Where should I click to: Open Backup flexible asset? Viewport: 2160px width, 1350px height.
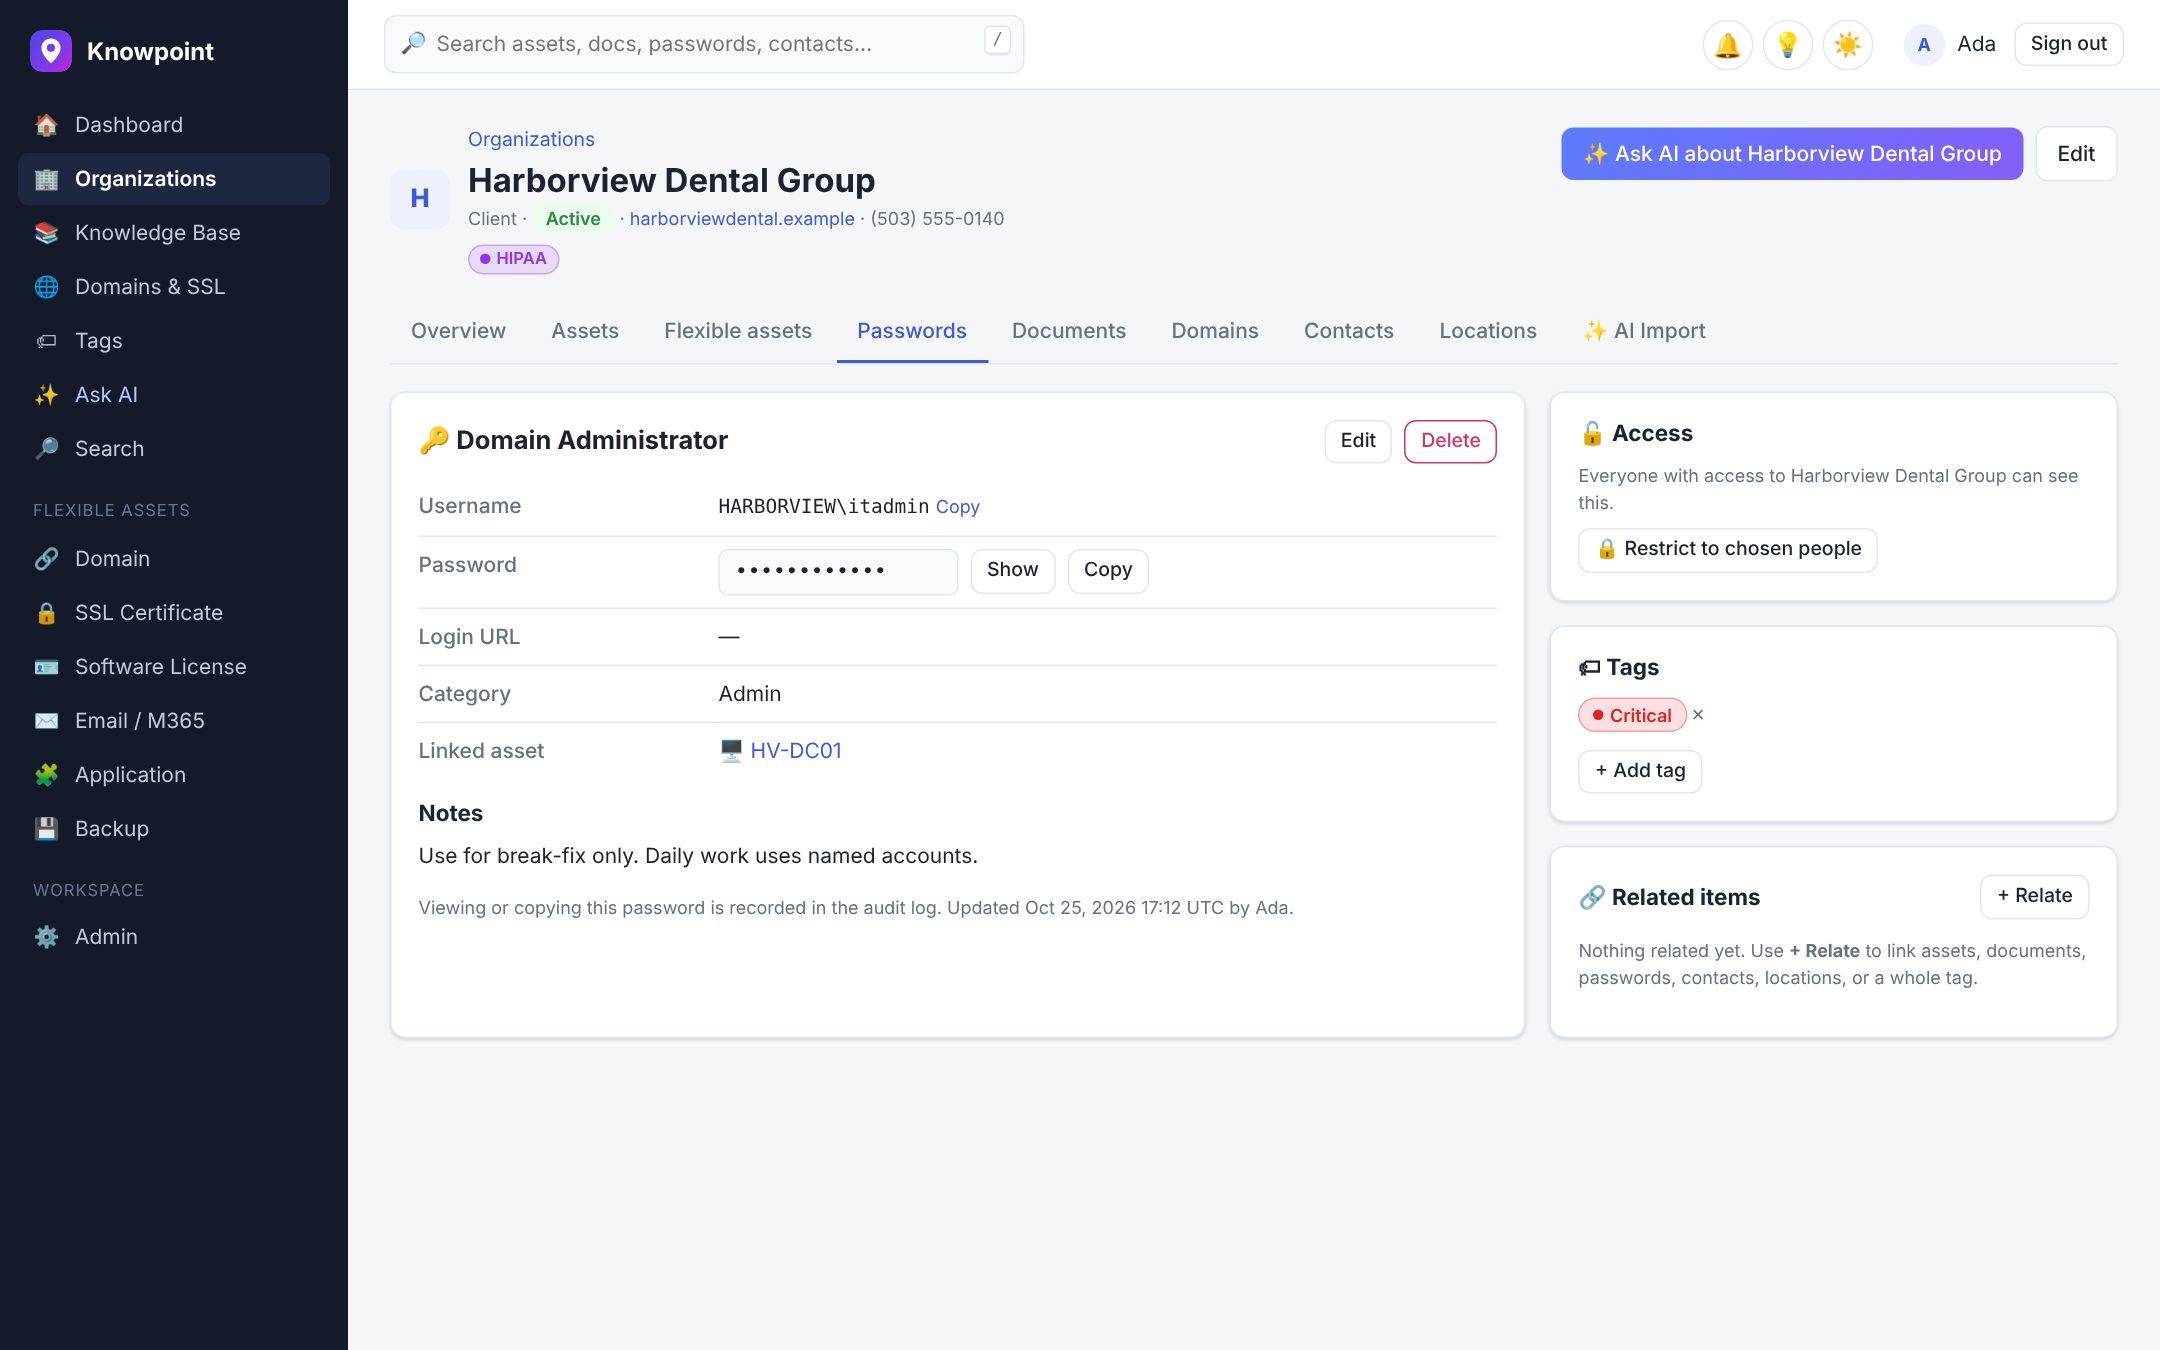coord(174,829)
